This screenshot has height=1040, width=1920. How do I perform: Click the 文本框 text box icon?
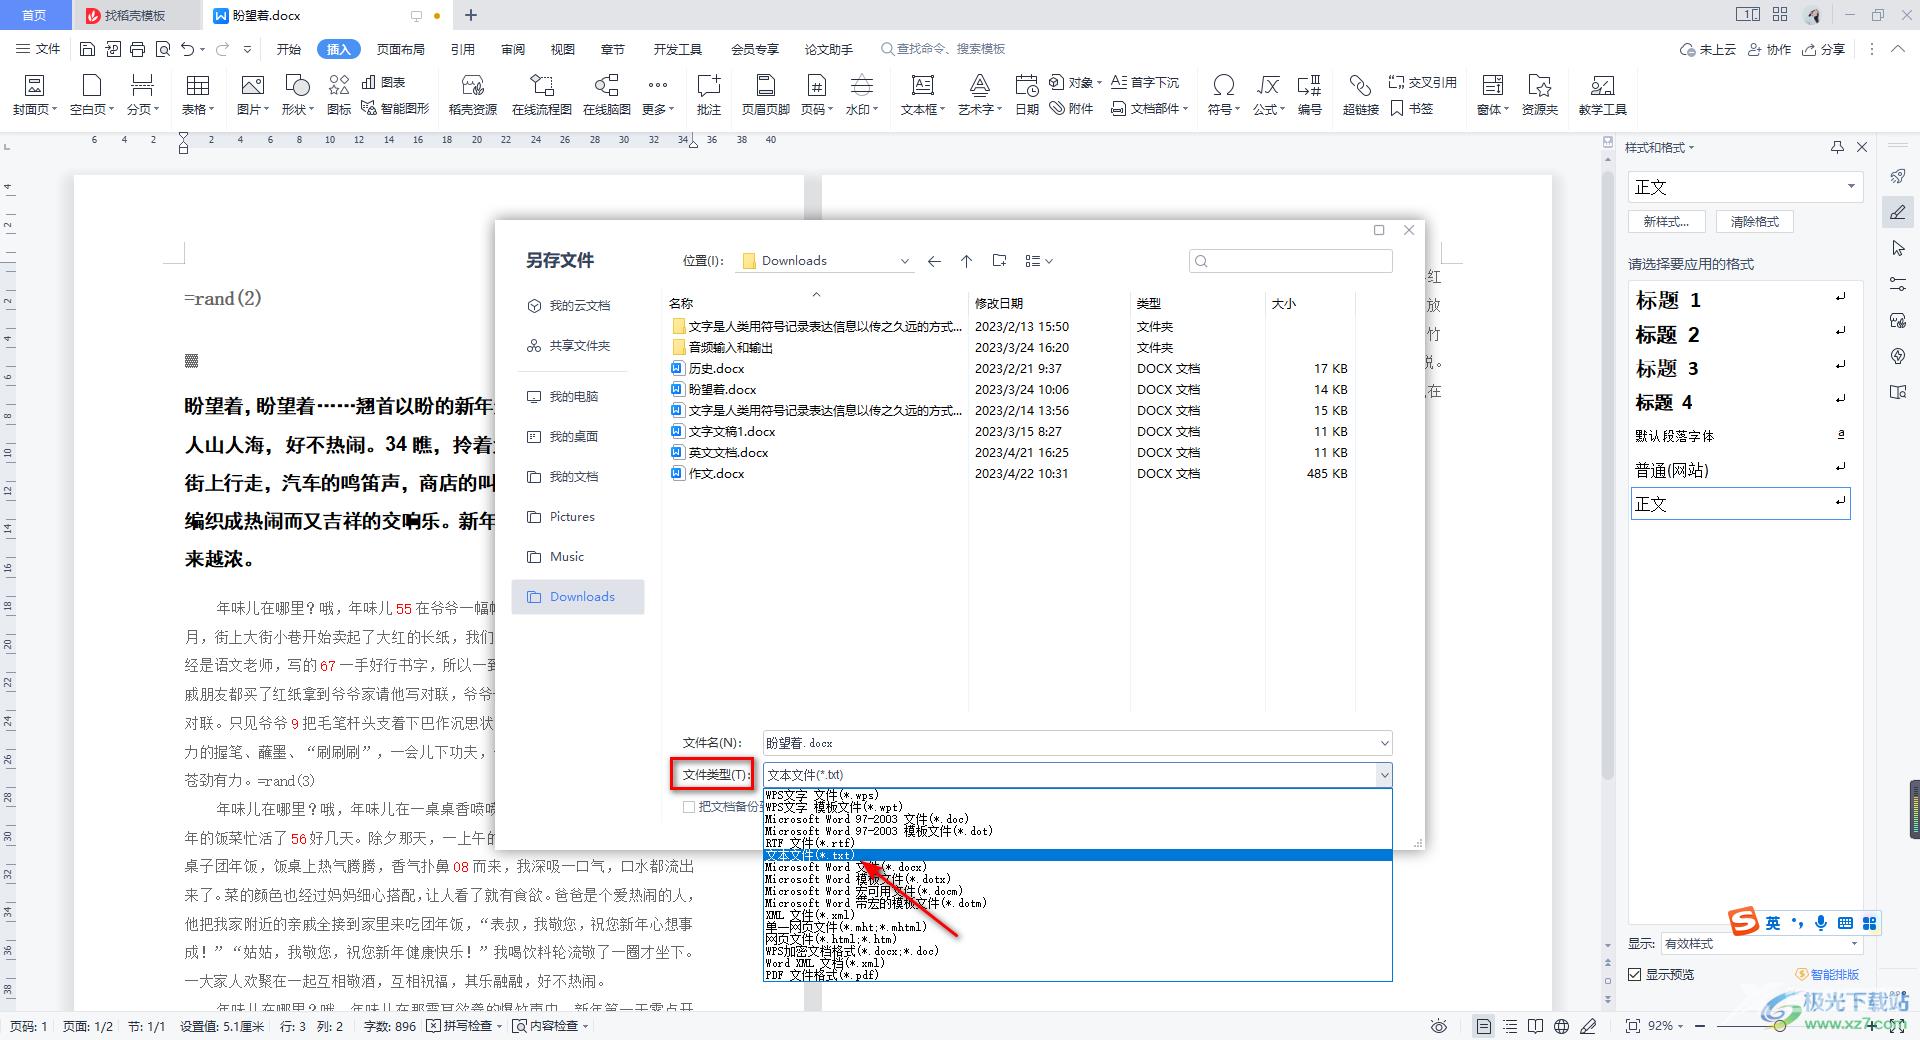pos(922,85)
